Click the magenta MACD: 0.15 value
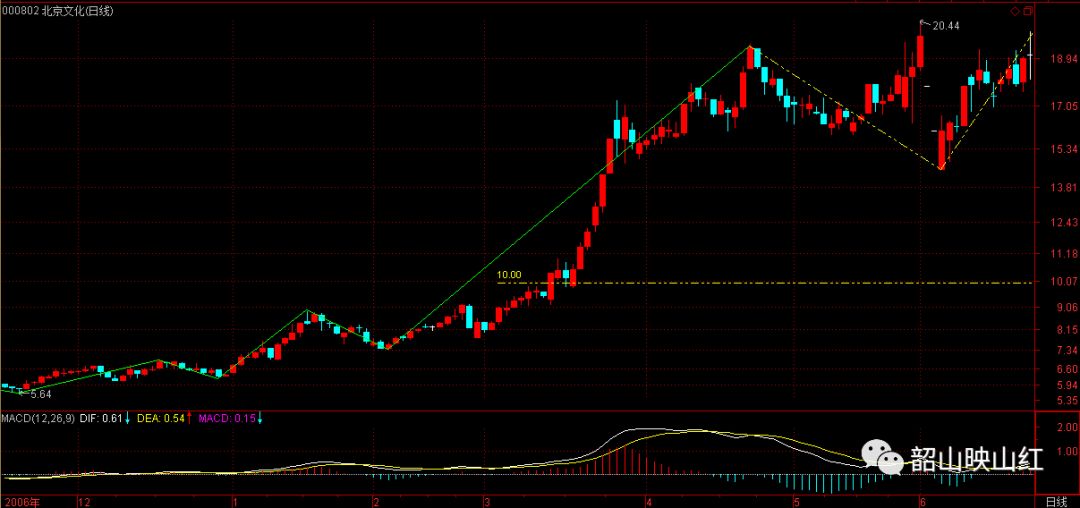This screenshot has height=508, width=1080. tap(227, 419)
